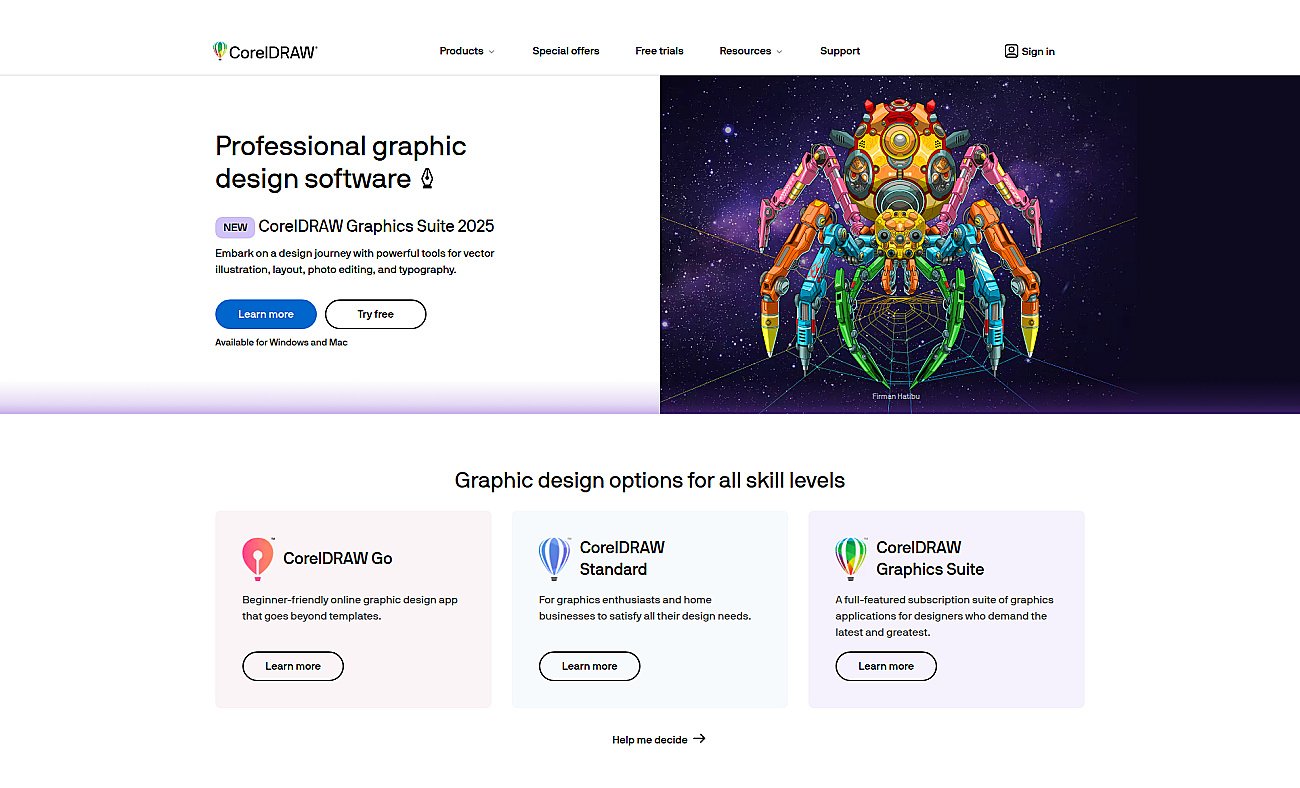This screenshot has width=1300, height=788.
Task: Expand the Resources dropdown menu
Action: coord(751,51)
